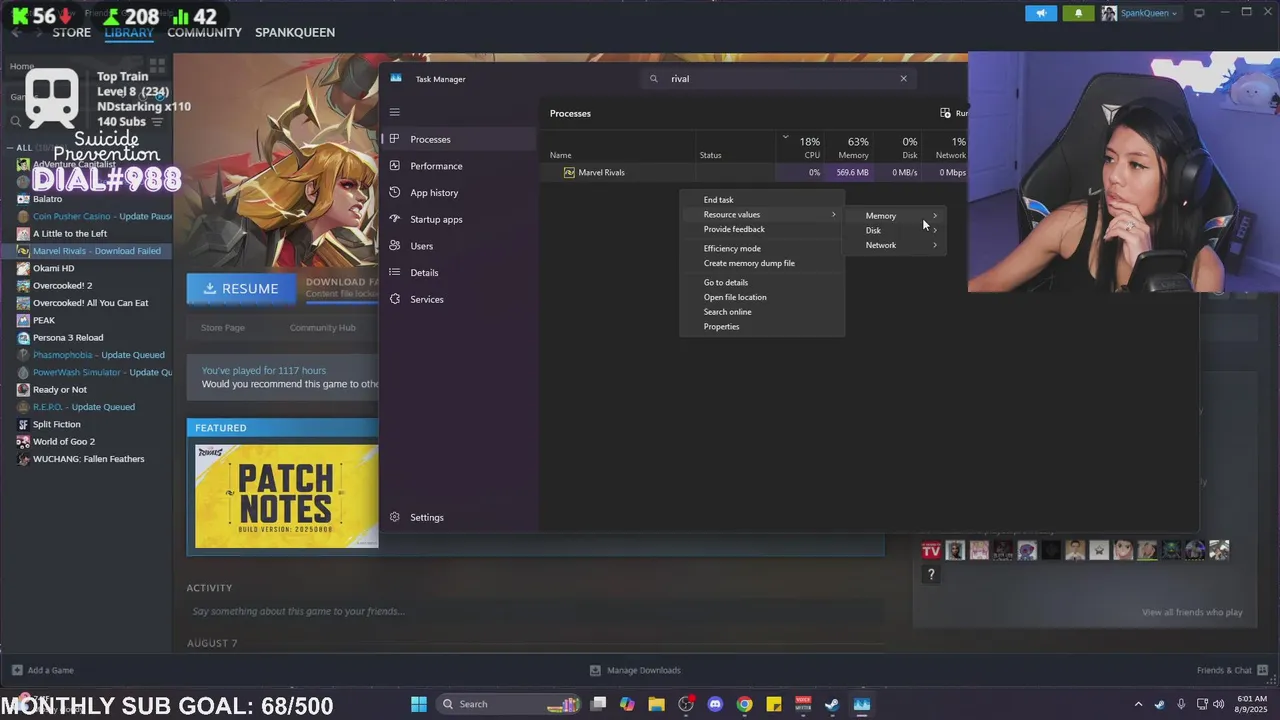
Task: Click the Processes icon in Task Manager sidebar
Action: (x=395, y=139)
